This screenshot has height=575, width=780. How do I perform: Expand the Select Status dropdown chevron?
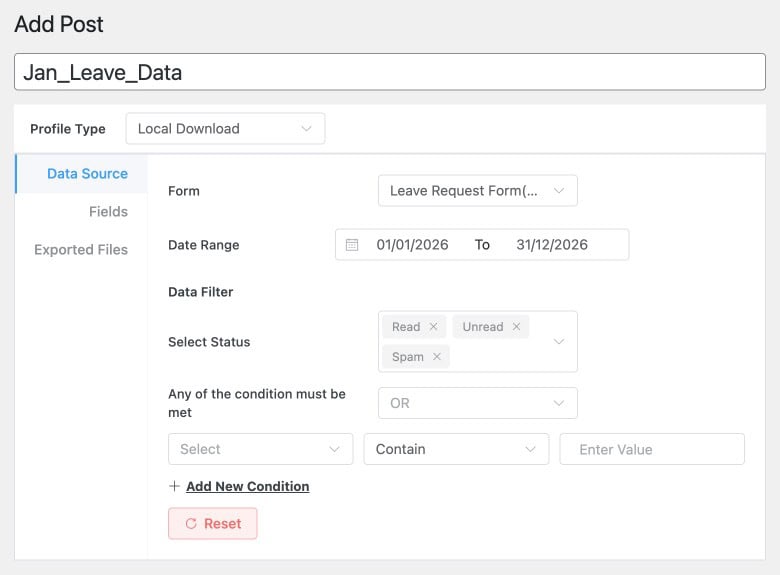tap(559, 342)
